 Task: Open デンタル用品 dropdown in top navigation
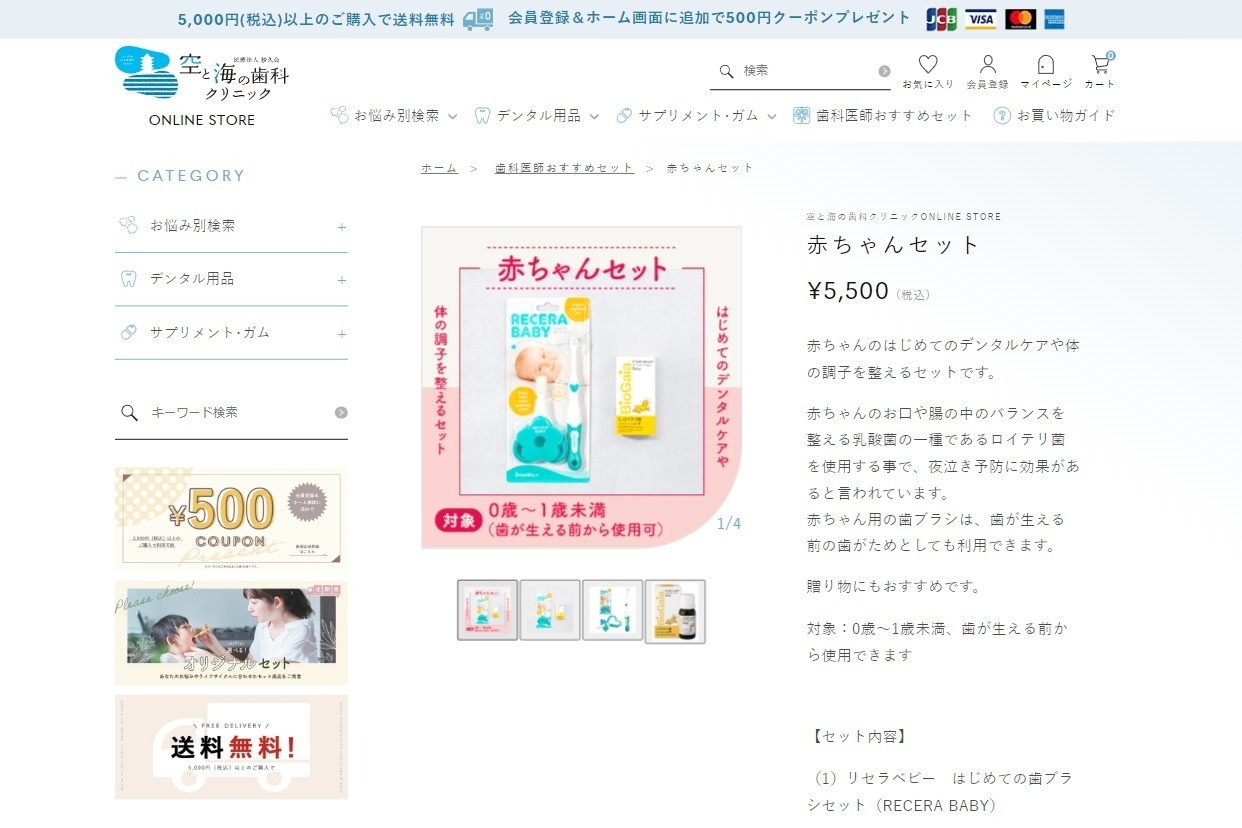(x=537, y=116)
